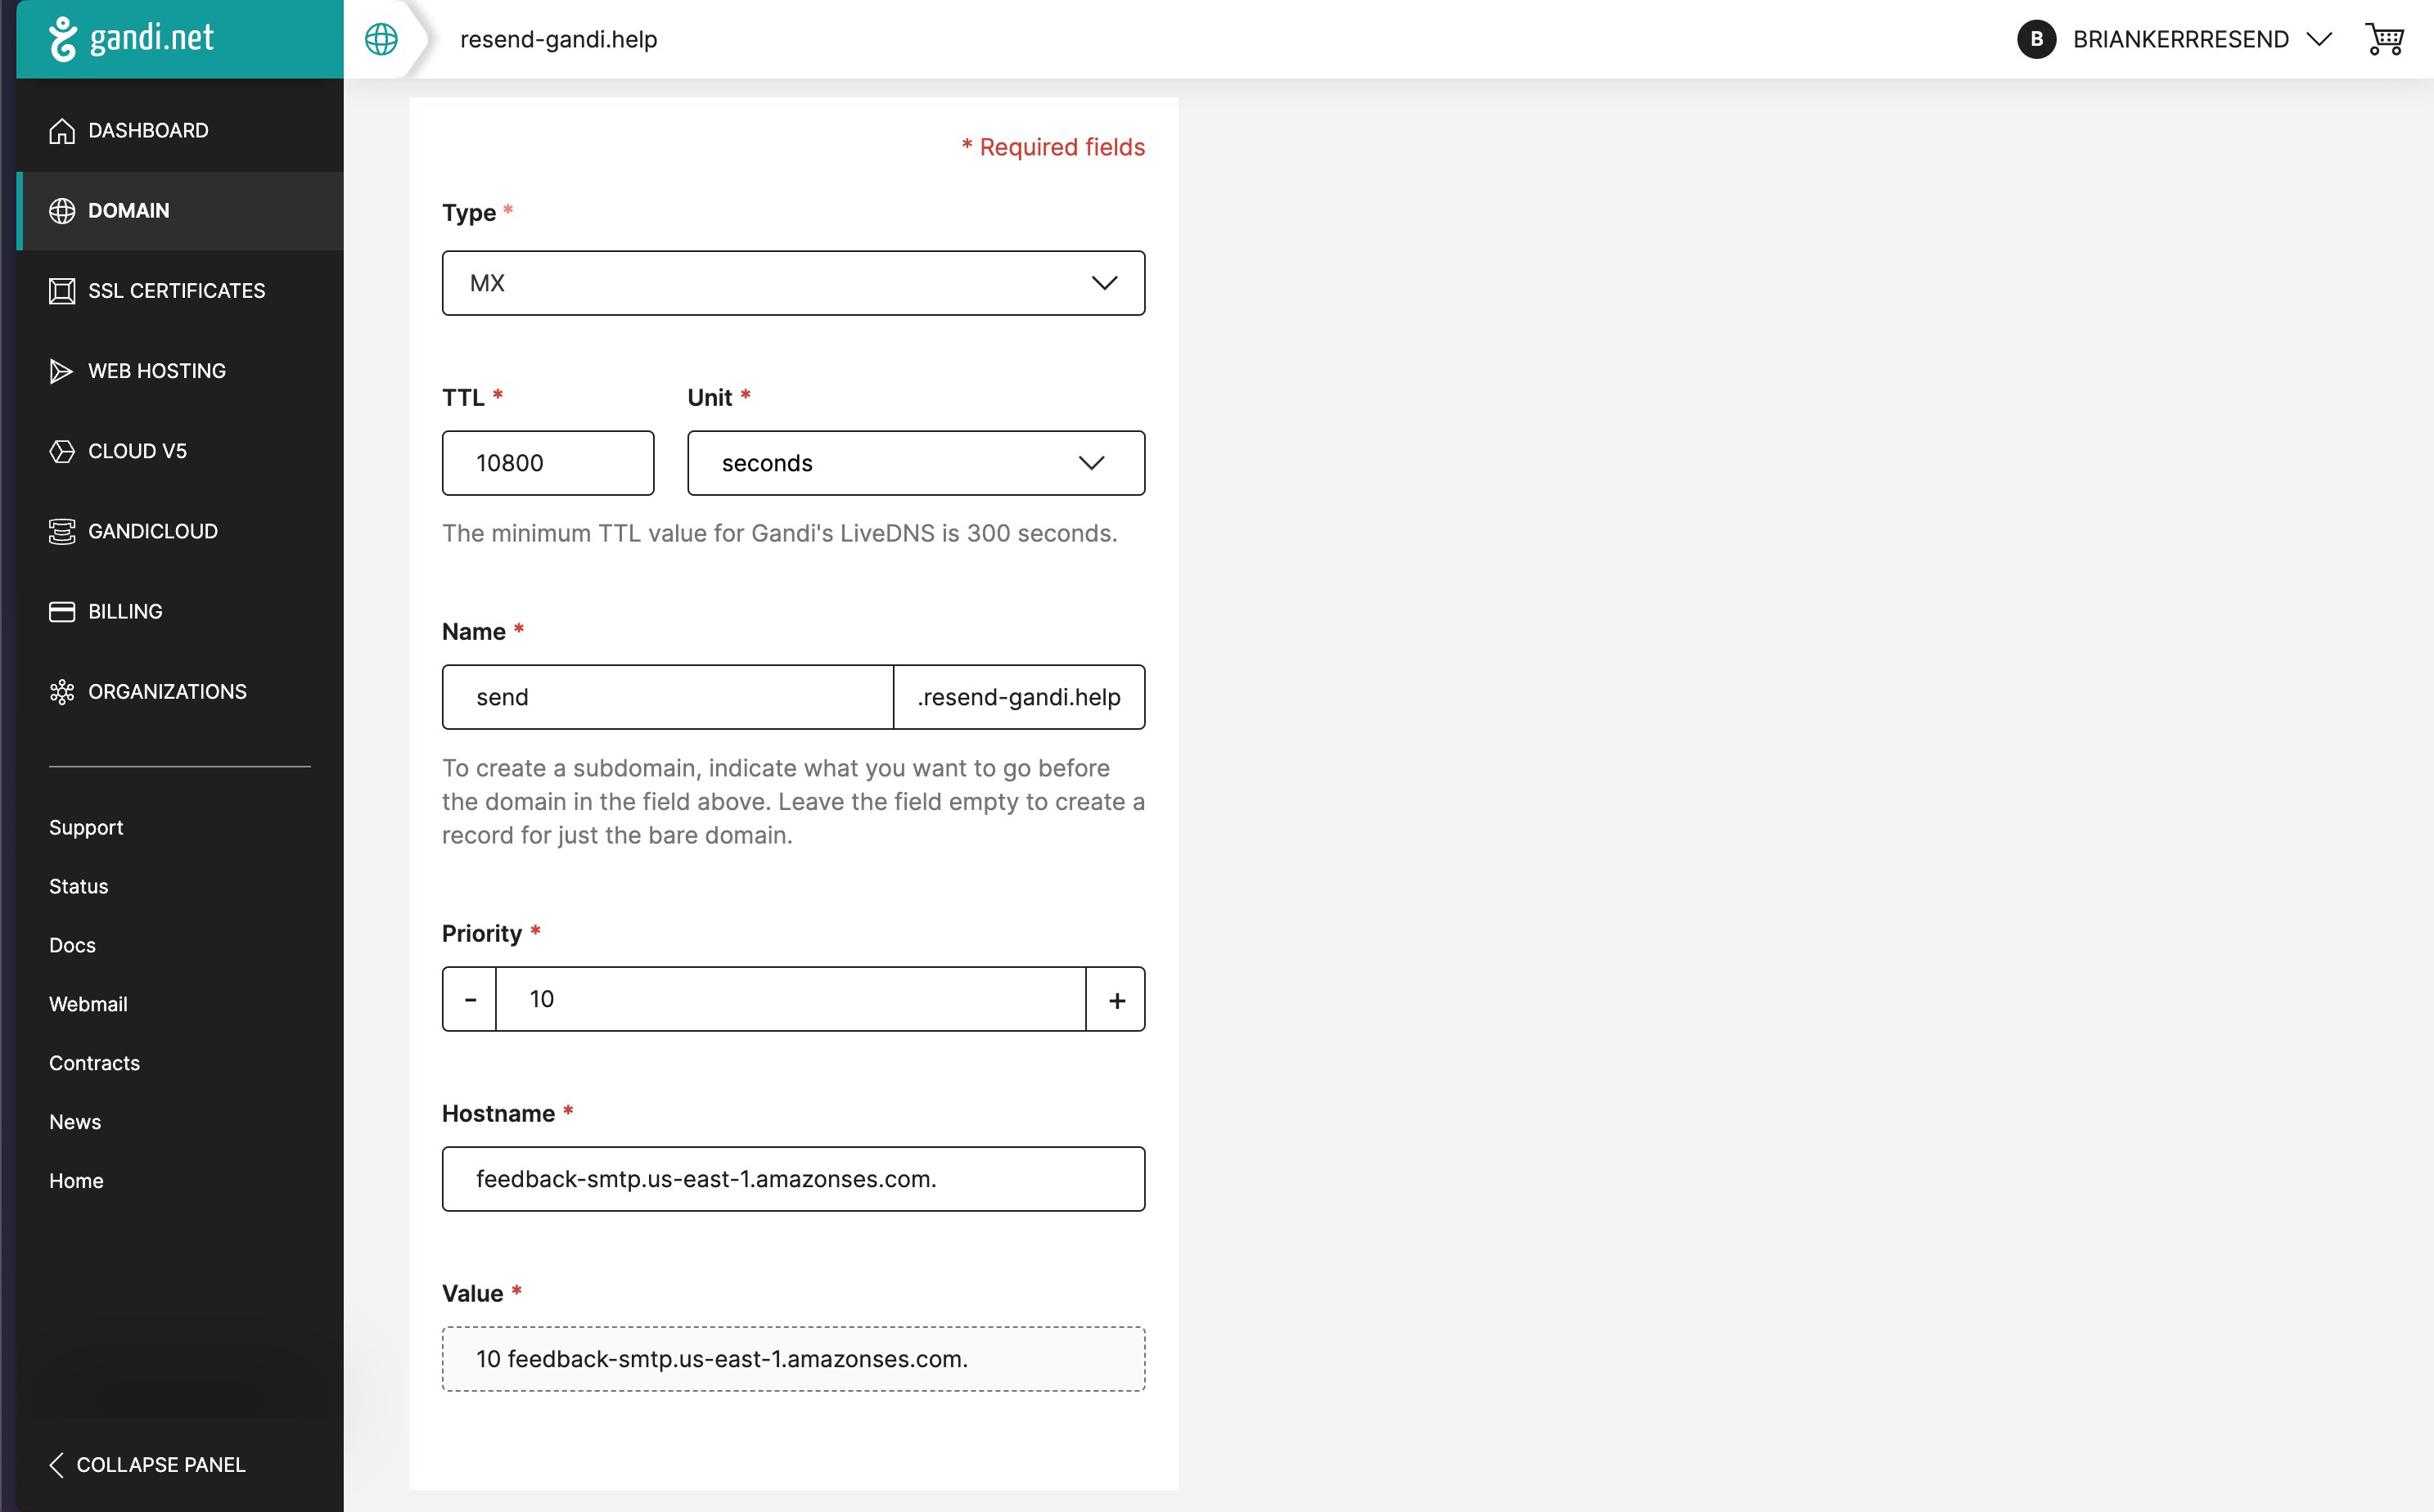Click the B account avatar
The width and height of the screenshot is (2434, 1512).
[2036, 39]
